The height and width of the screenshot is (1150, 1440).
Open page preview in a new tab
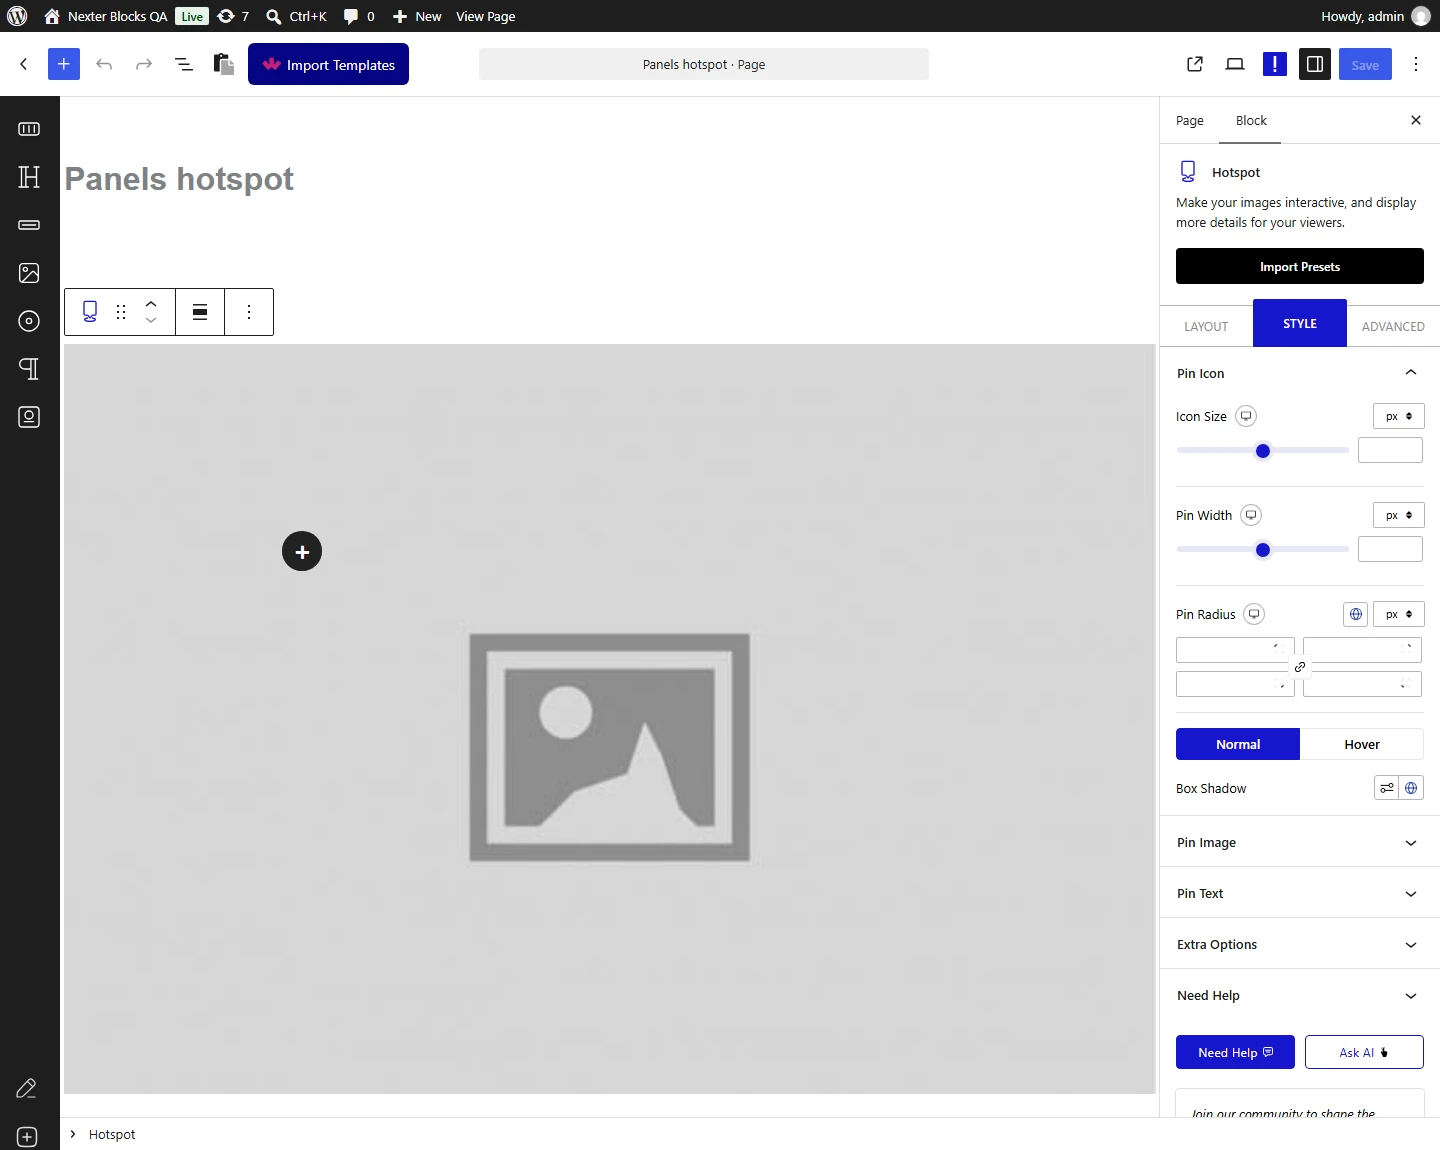[1195, 64]
